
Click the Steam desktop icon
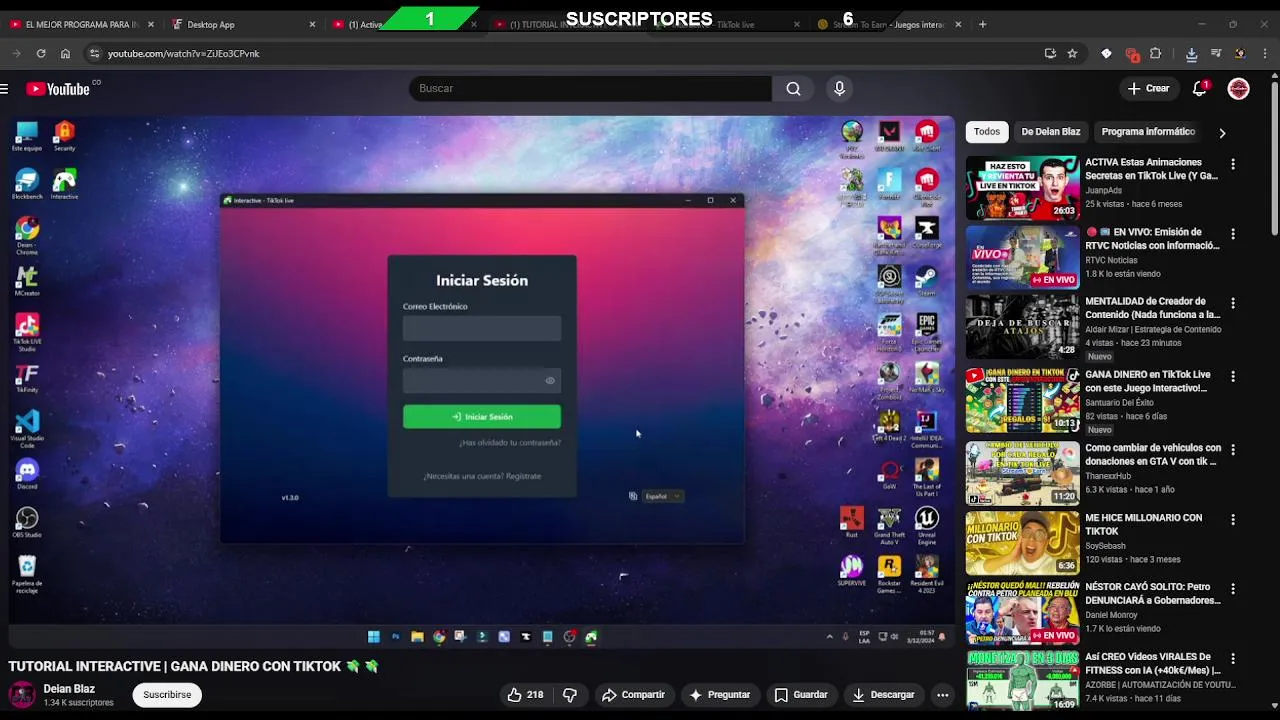coord(926,279)
